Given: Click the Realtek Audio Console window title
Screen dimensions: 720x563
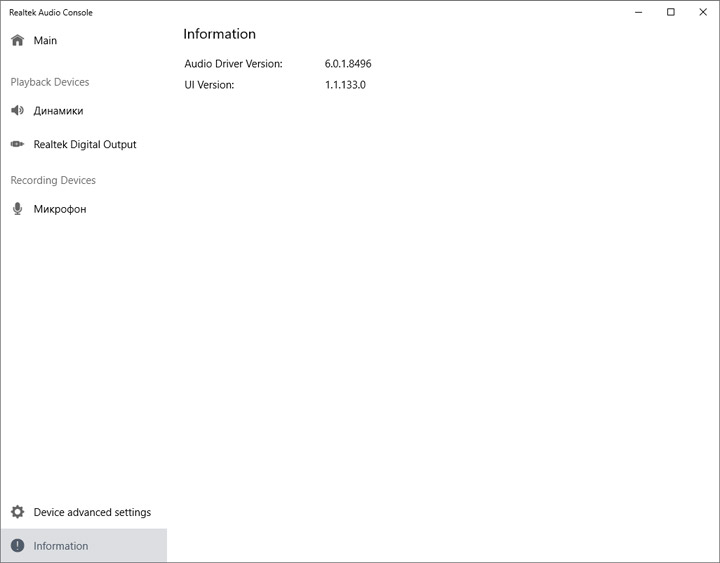Looking at the screenshot, I should tap(51, 12).
